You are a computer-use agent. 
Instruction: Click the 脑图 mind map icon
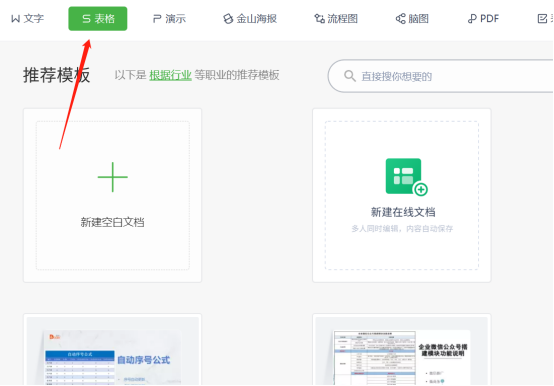pyautogui.click(x=400, y=19)
